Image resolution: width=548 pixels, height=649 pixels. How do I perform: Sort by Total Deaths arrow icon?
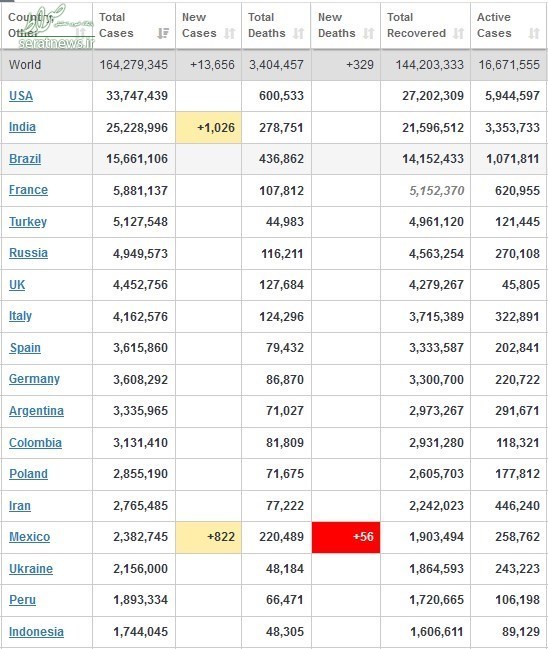(x=298, y=33)
